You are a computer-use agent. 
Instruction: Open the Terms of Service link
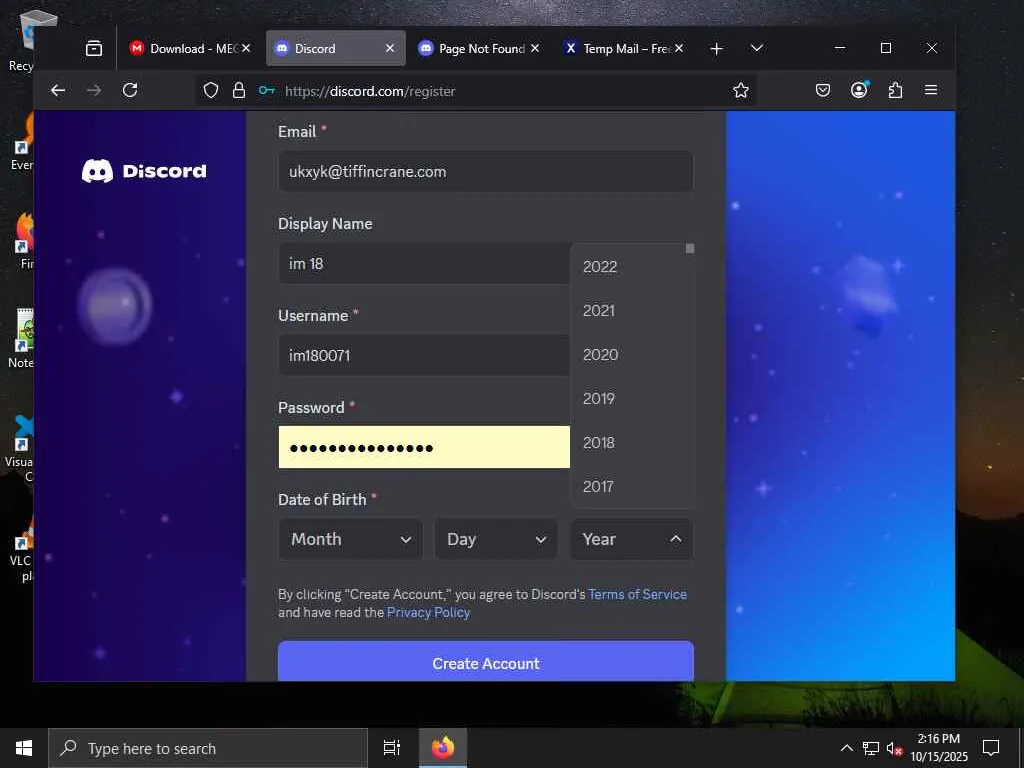click(637, 594)
